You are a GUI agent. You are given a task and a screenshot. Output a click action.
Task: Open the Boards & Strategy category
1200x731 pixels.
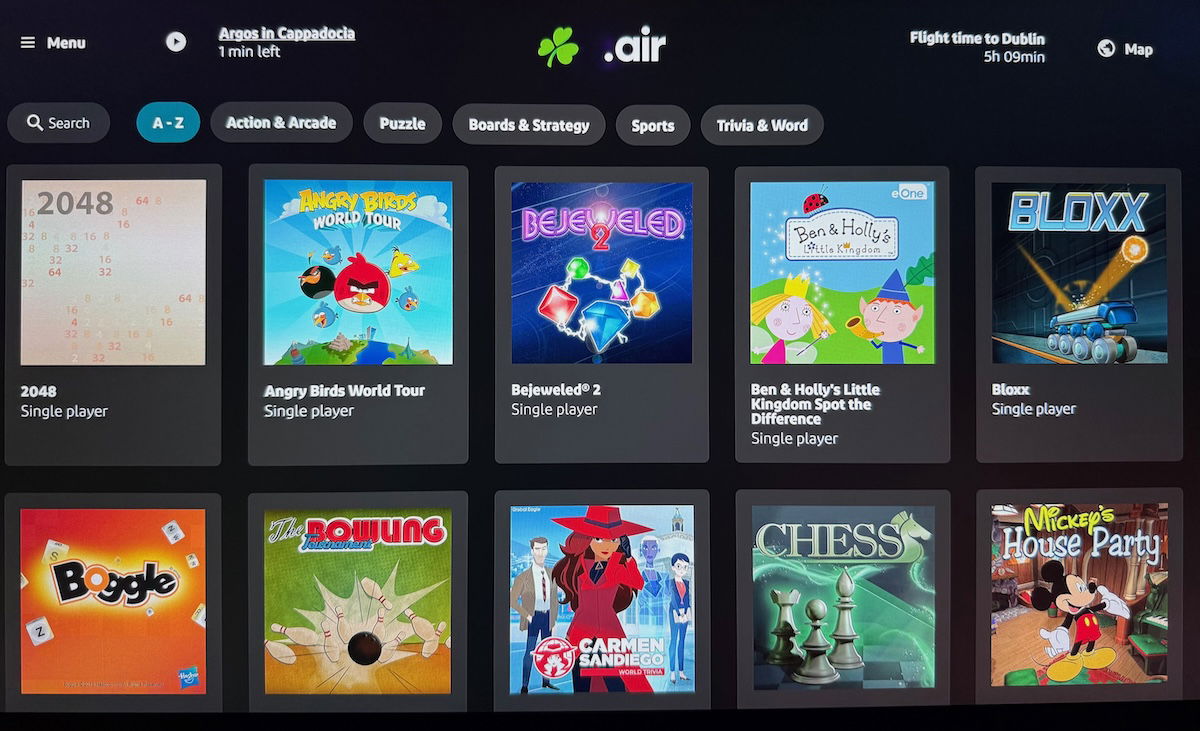tap(529, 125)
